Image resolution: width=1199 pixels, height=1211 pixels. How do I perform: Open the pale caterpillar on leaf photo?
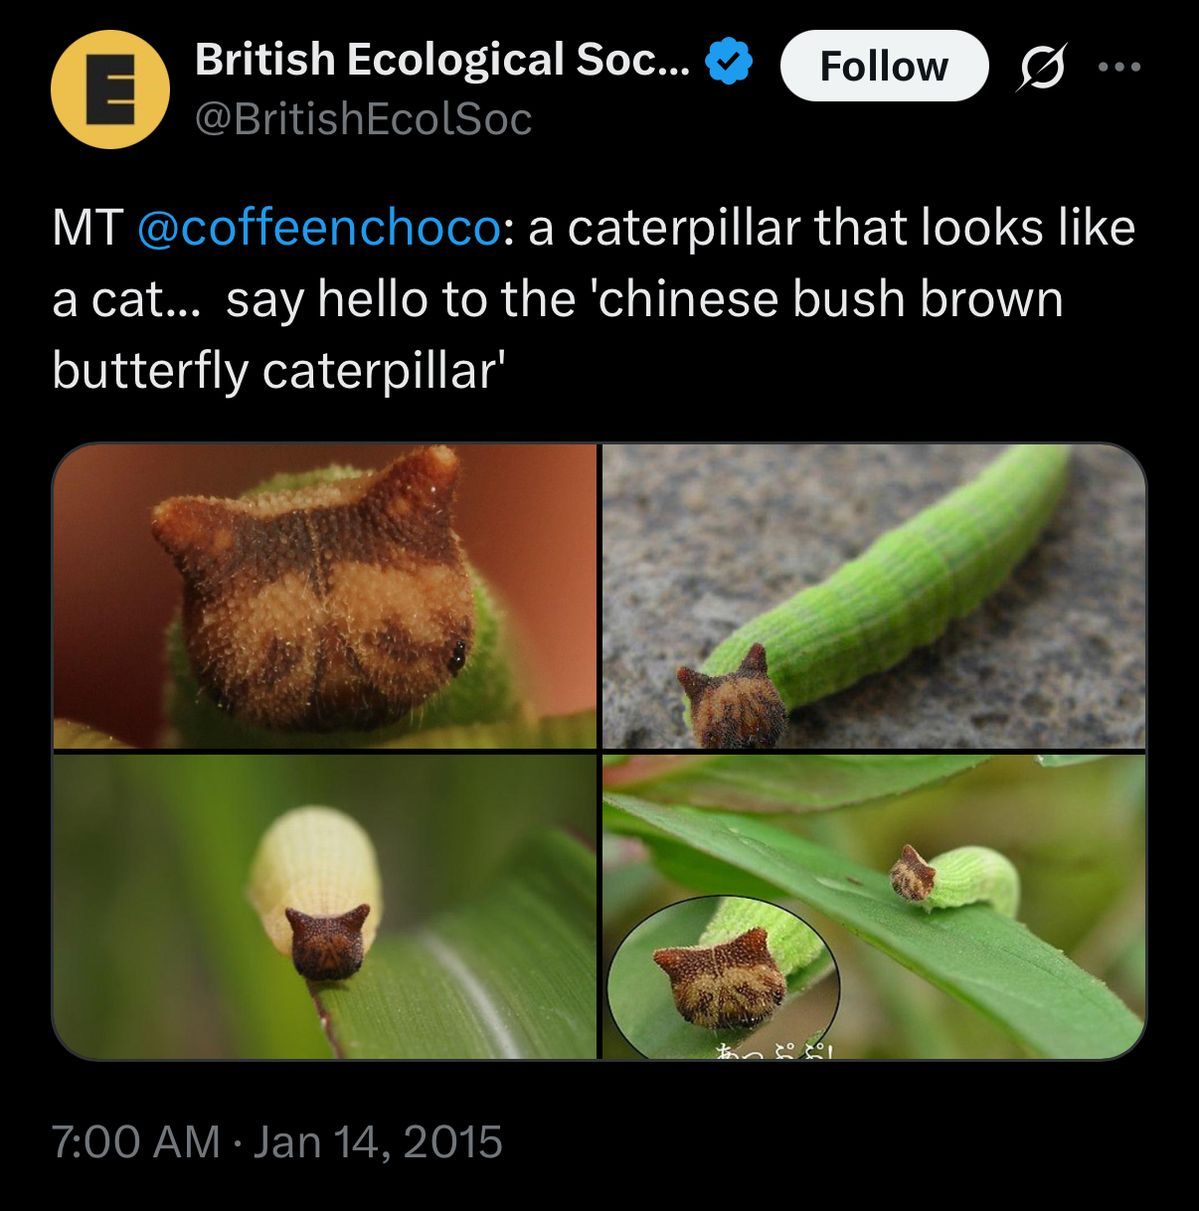point(325,906)
